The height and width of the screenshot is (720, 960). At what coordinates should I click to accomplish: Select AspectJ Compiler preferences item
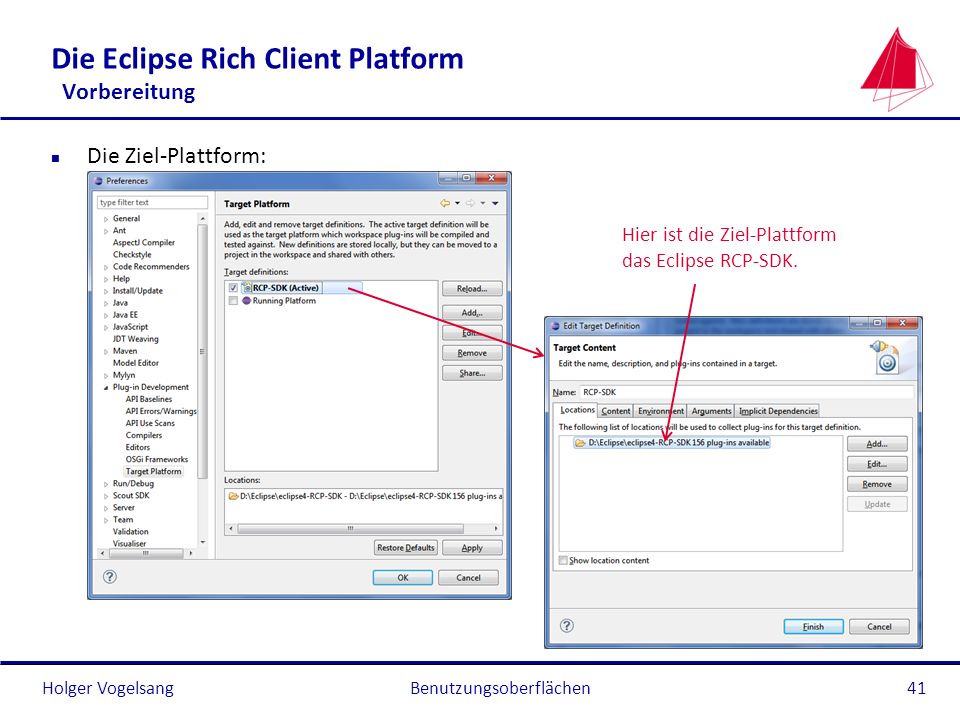pyautogui.click(x=143, y=242)
